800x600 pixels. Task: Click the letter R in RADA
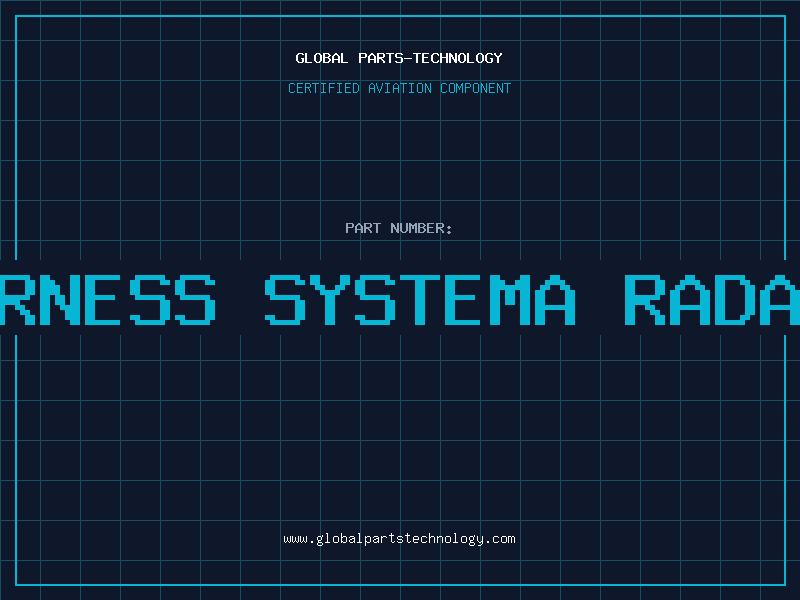tap(646, 298)
